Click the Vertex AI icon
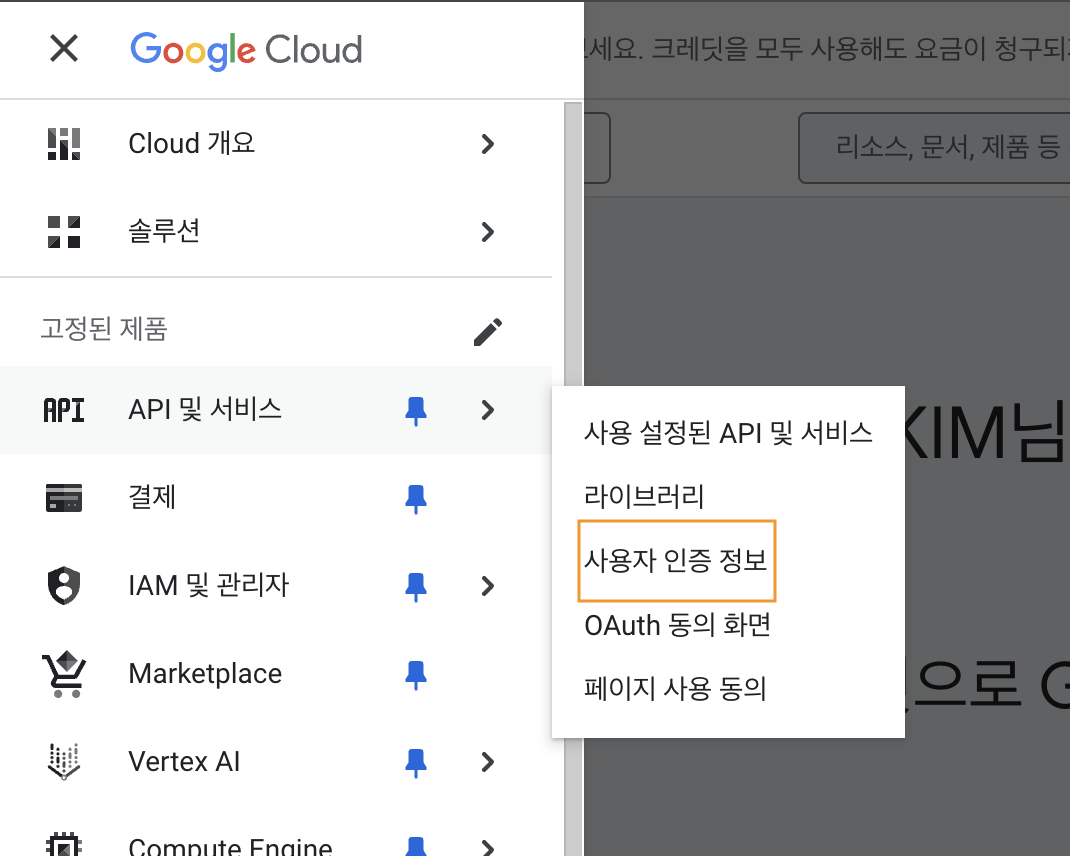This screenshot has height=856, width=1070. [64, 761]
